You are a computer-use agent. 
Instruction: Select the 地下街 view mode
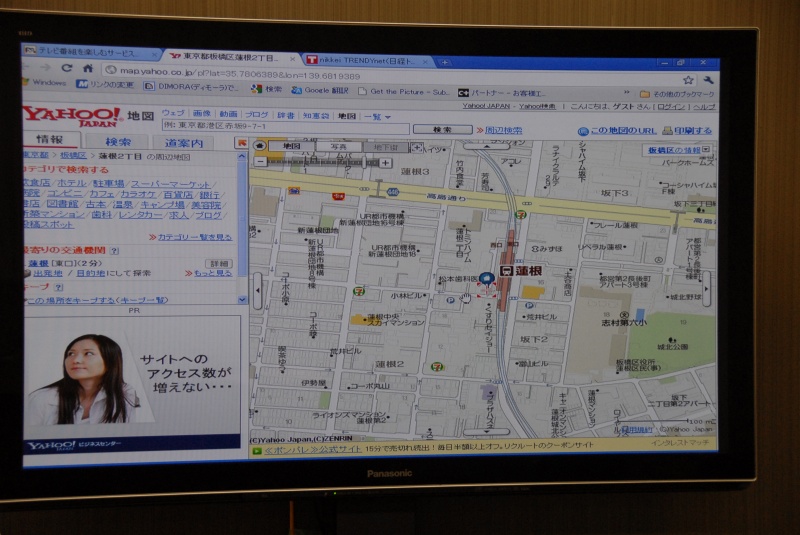pos(385,147)
